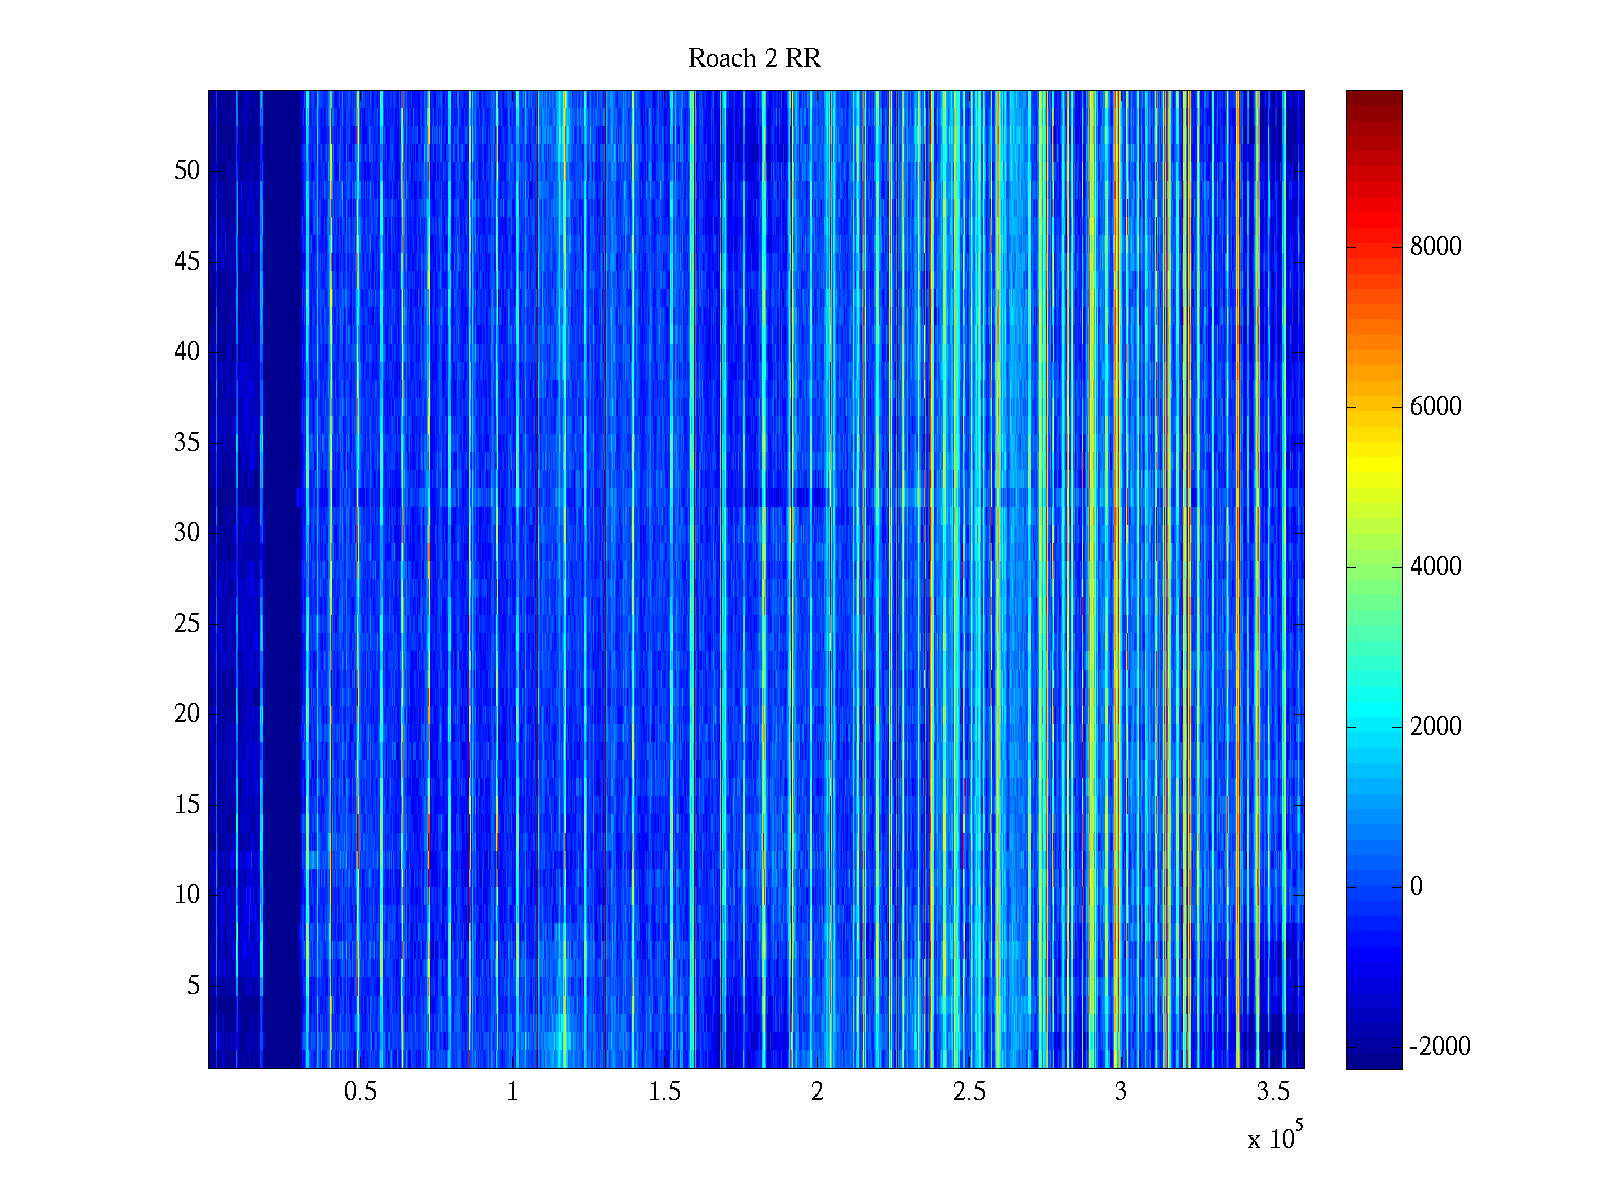Image resolution: width=1600 pixels, height=1200 pixels.
Task: Click the colorbar label 6000
Action: click(1435, 407)
